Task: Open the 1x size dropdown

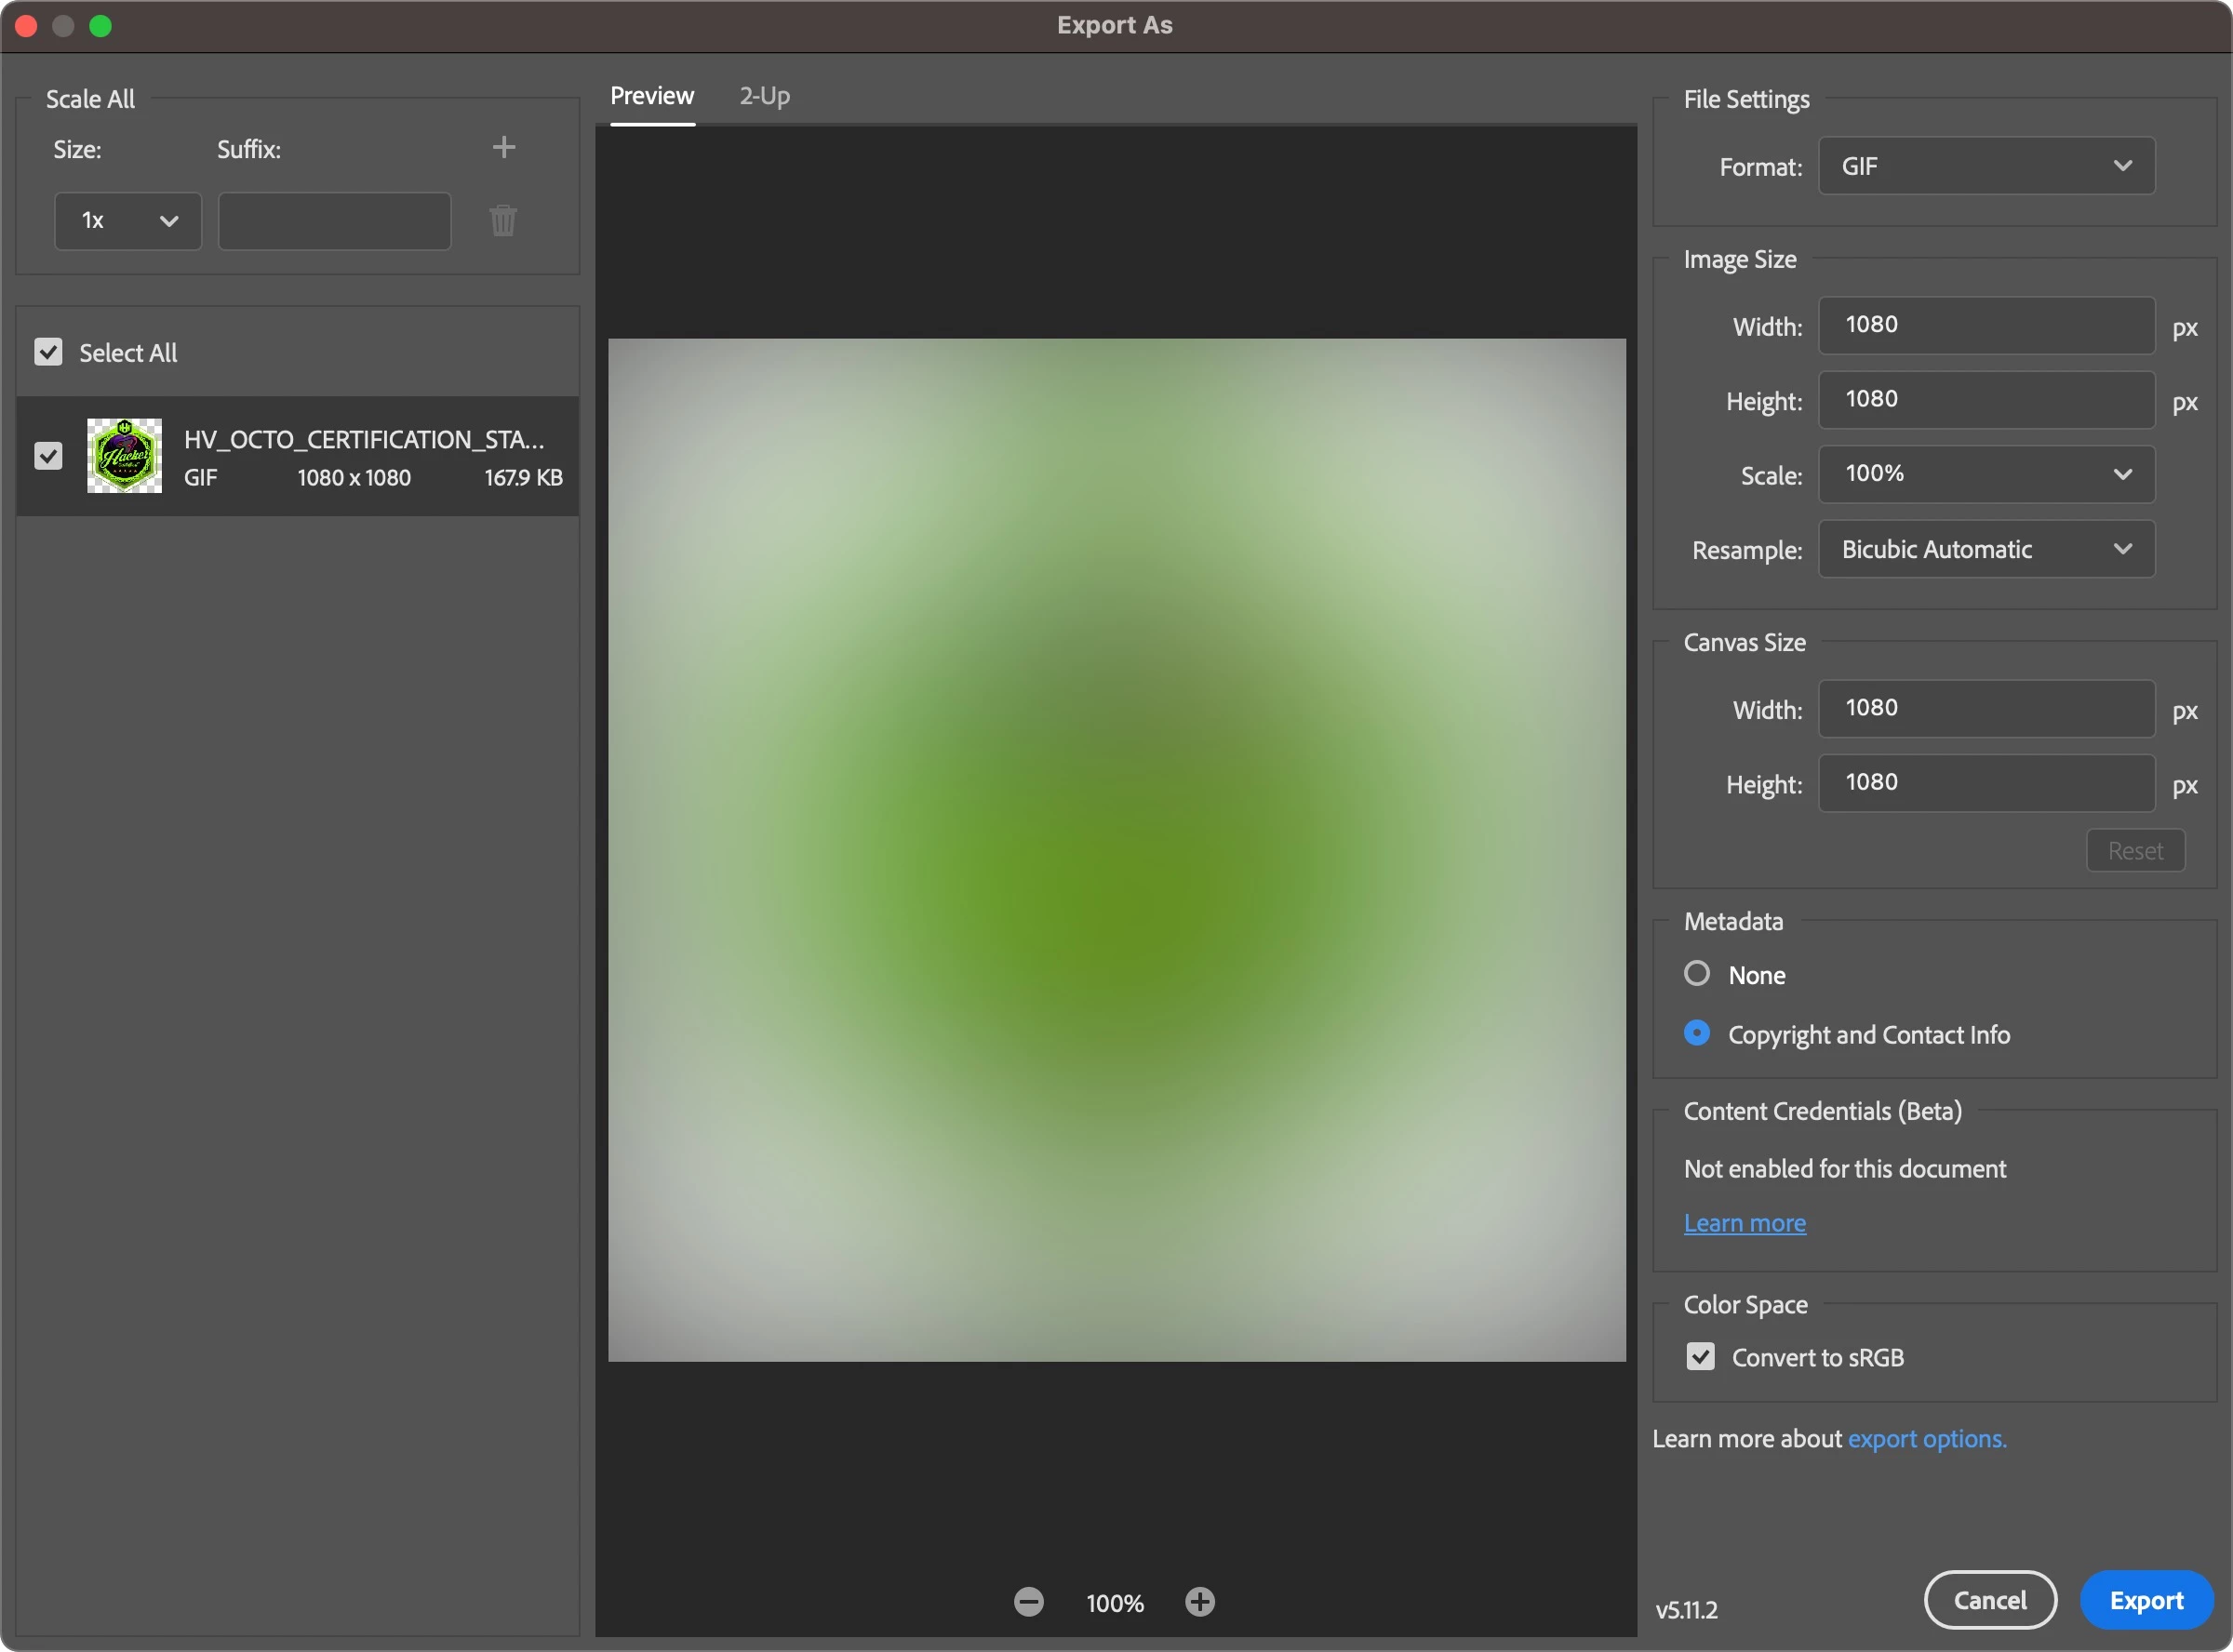Action: (128, 221)
